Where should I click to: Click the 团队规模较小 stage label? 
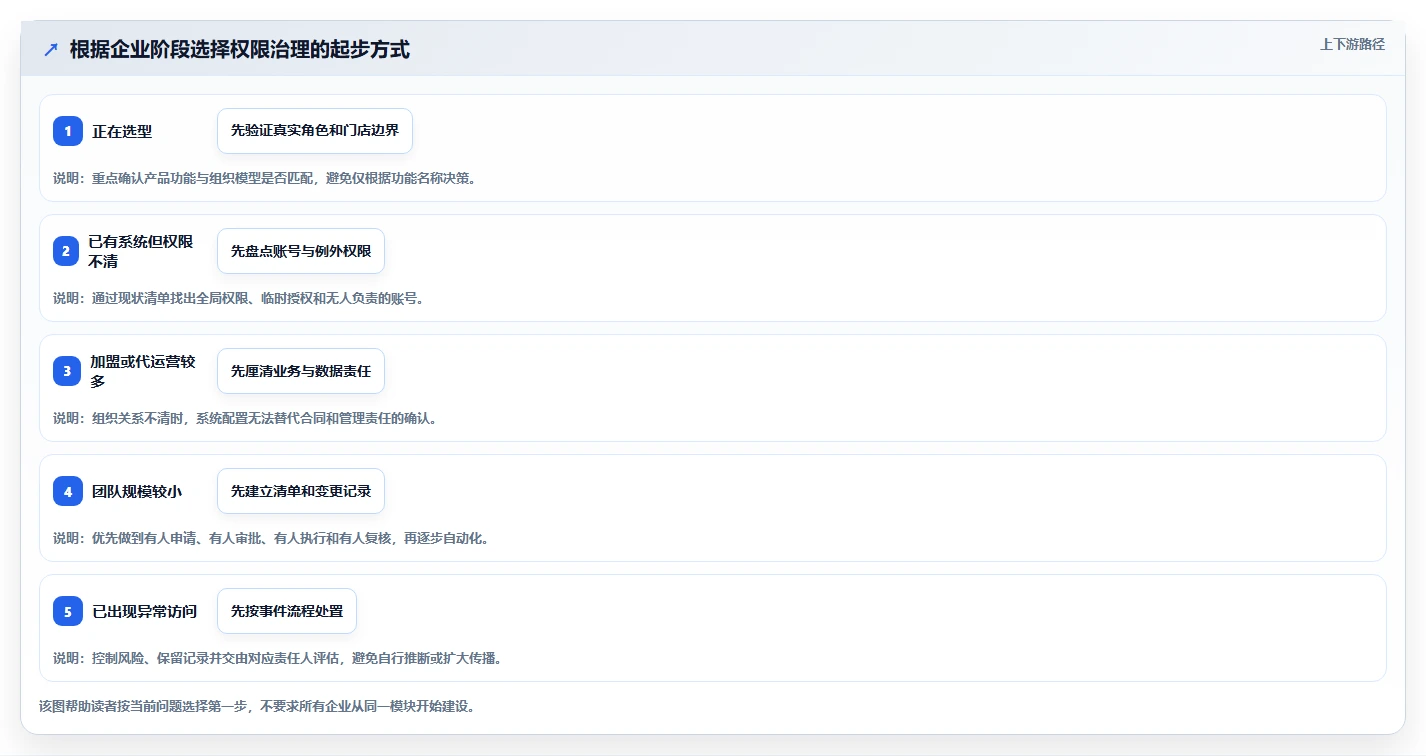tap(137, 491)
